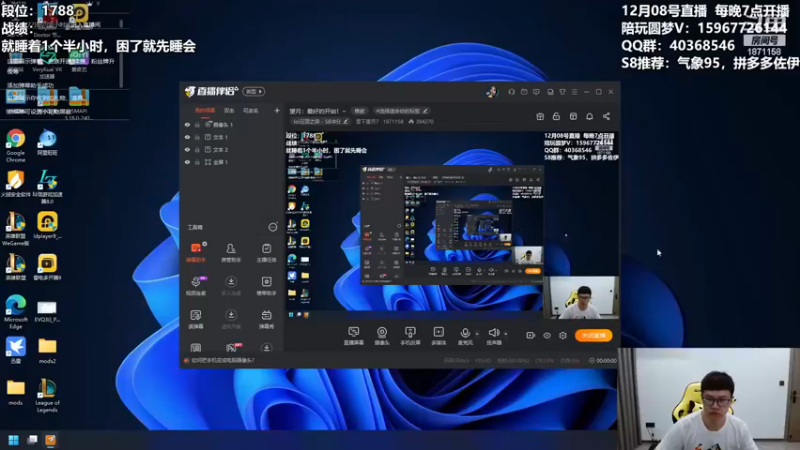Toggle lock on 摄像头 1 source
800x450 pixels.
tap(197, 124)
